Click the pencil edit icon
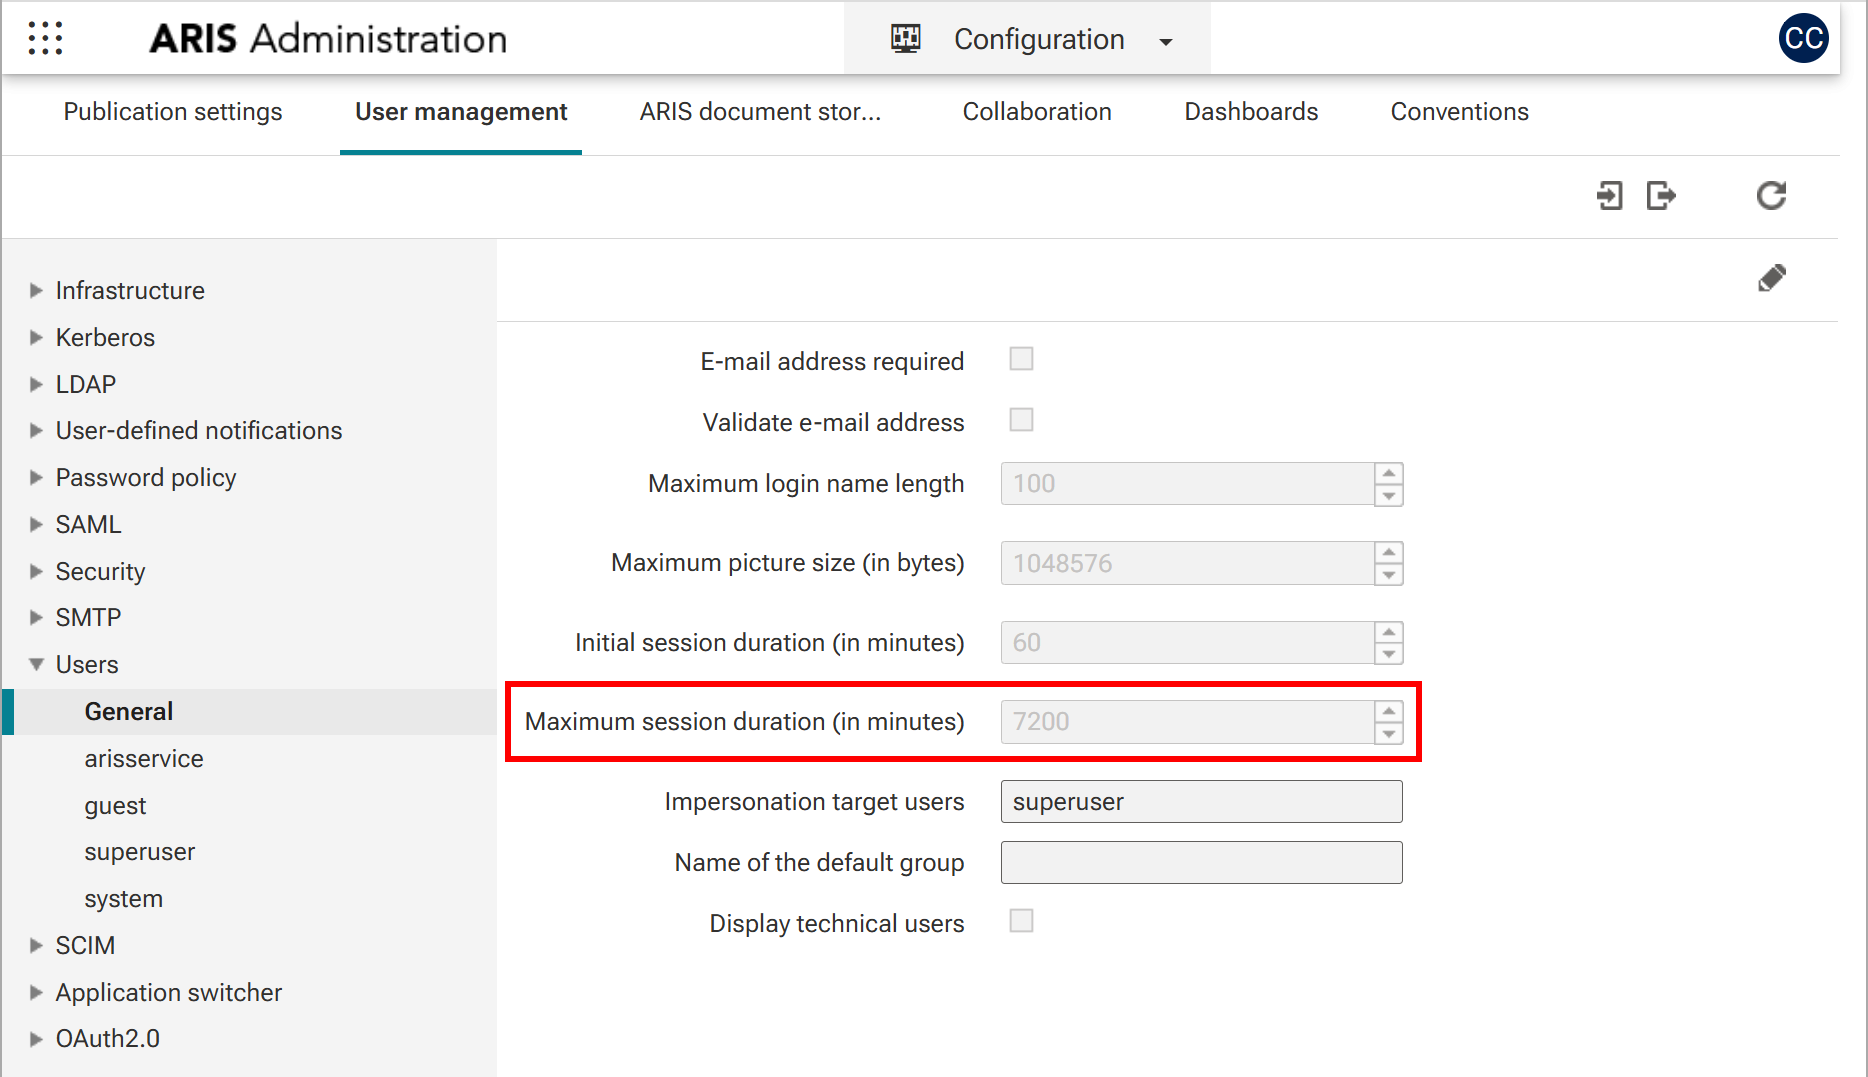This screenshot has width=1868, height=1077. click(x=1771, y=278)
